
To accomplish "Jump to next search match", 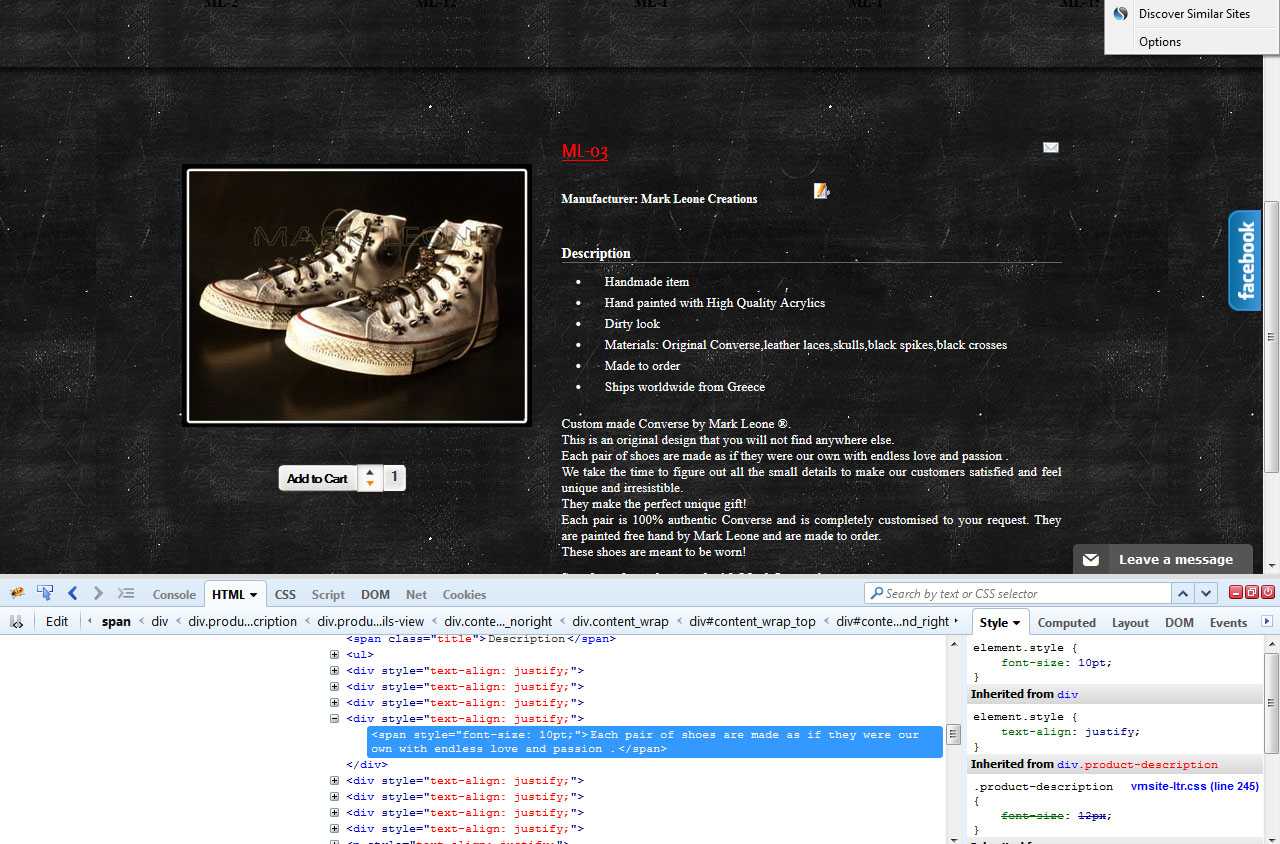I will coord(1207,593).
